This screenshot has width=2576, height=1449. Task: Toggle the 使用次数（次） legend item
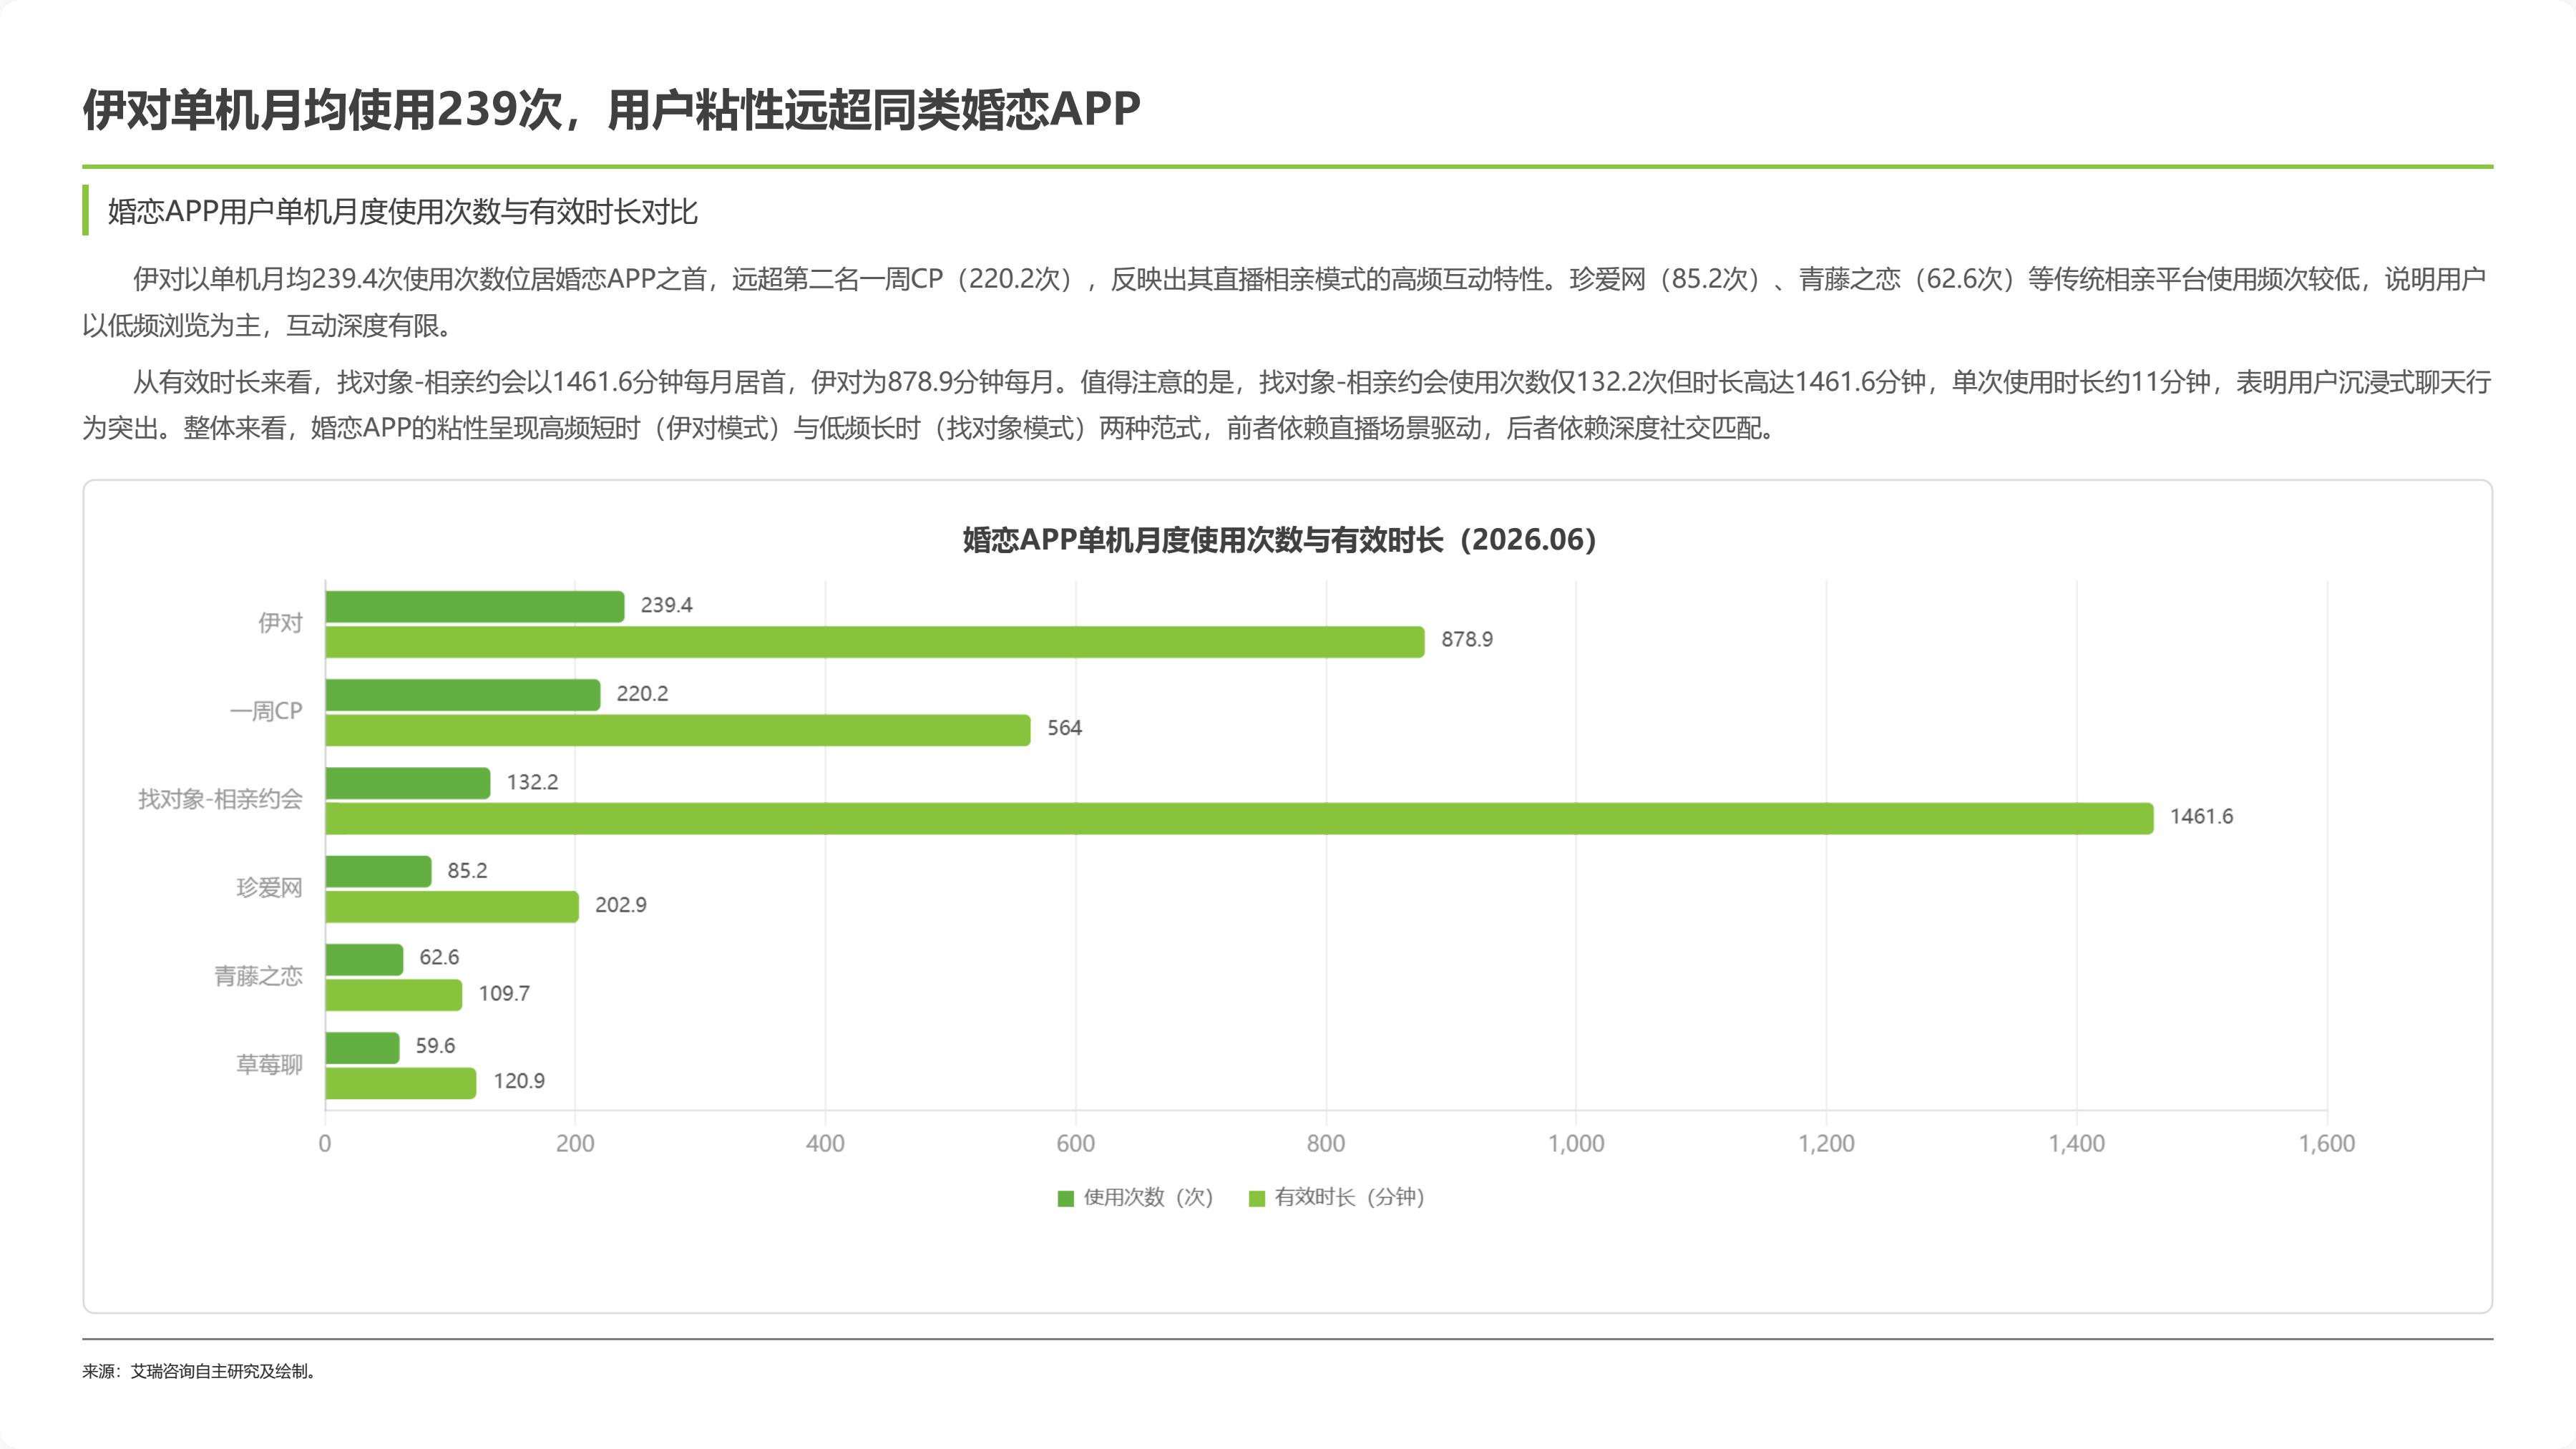point(1135,1197)
